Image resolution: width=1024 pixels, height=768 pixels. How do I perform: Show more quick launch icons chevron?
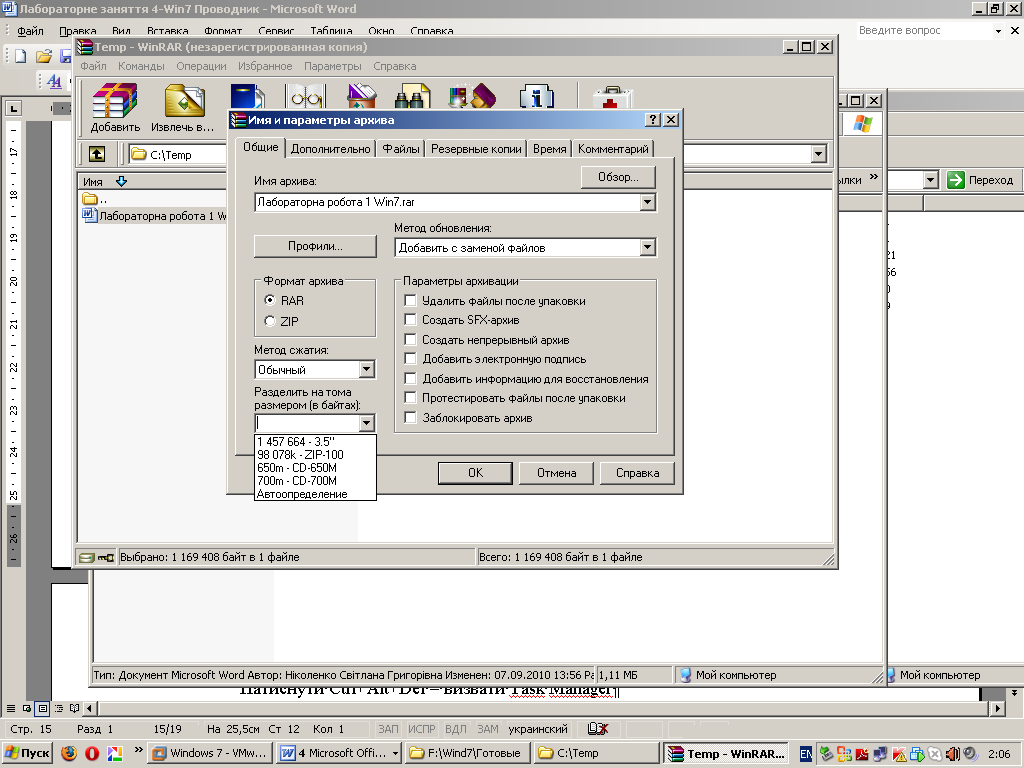(138, 750)
